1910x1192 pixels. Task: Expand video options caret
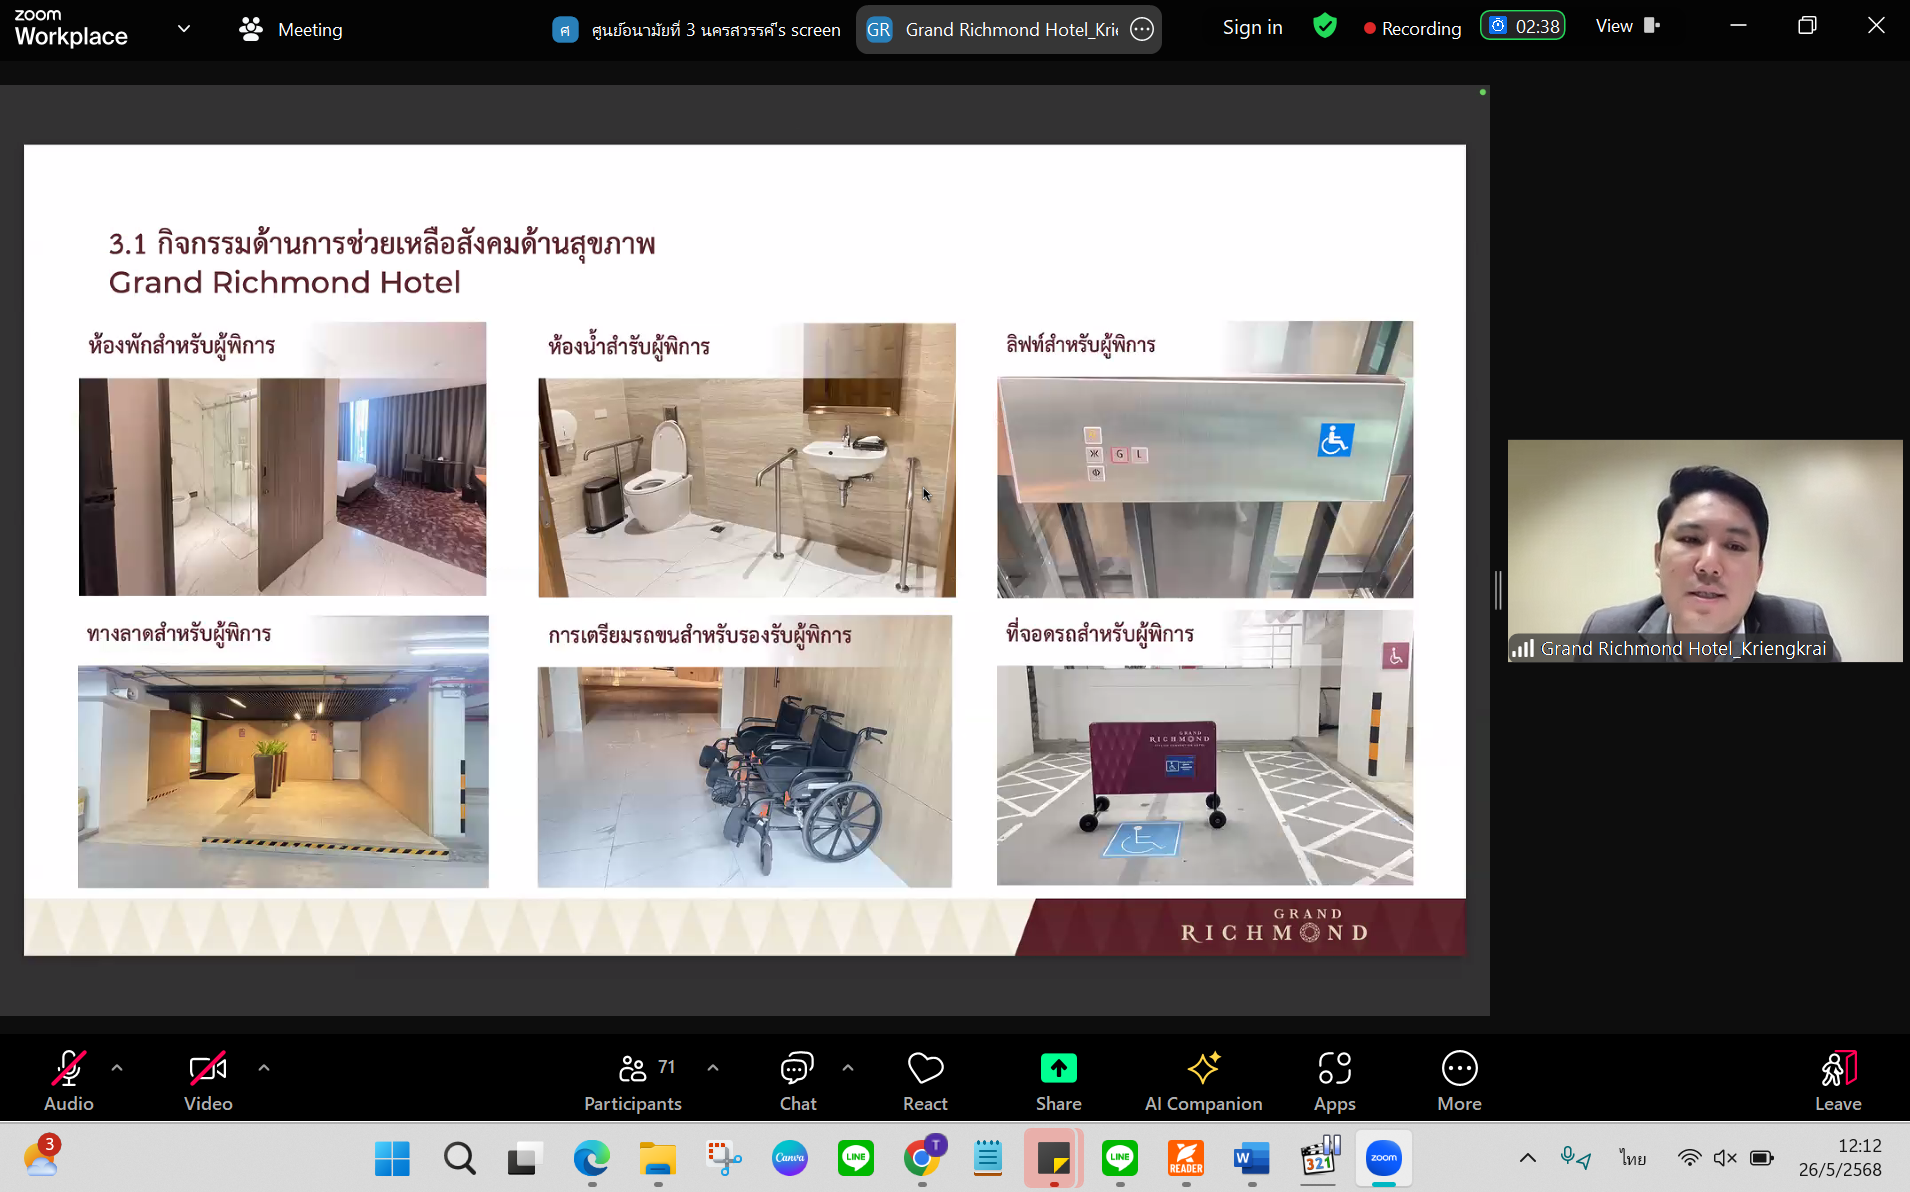[x=264, y=1068]
